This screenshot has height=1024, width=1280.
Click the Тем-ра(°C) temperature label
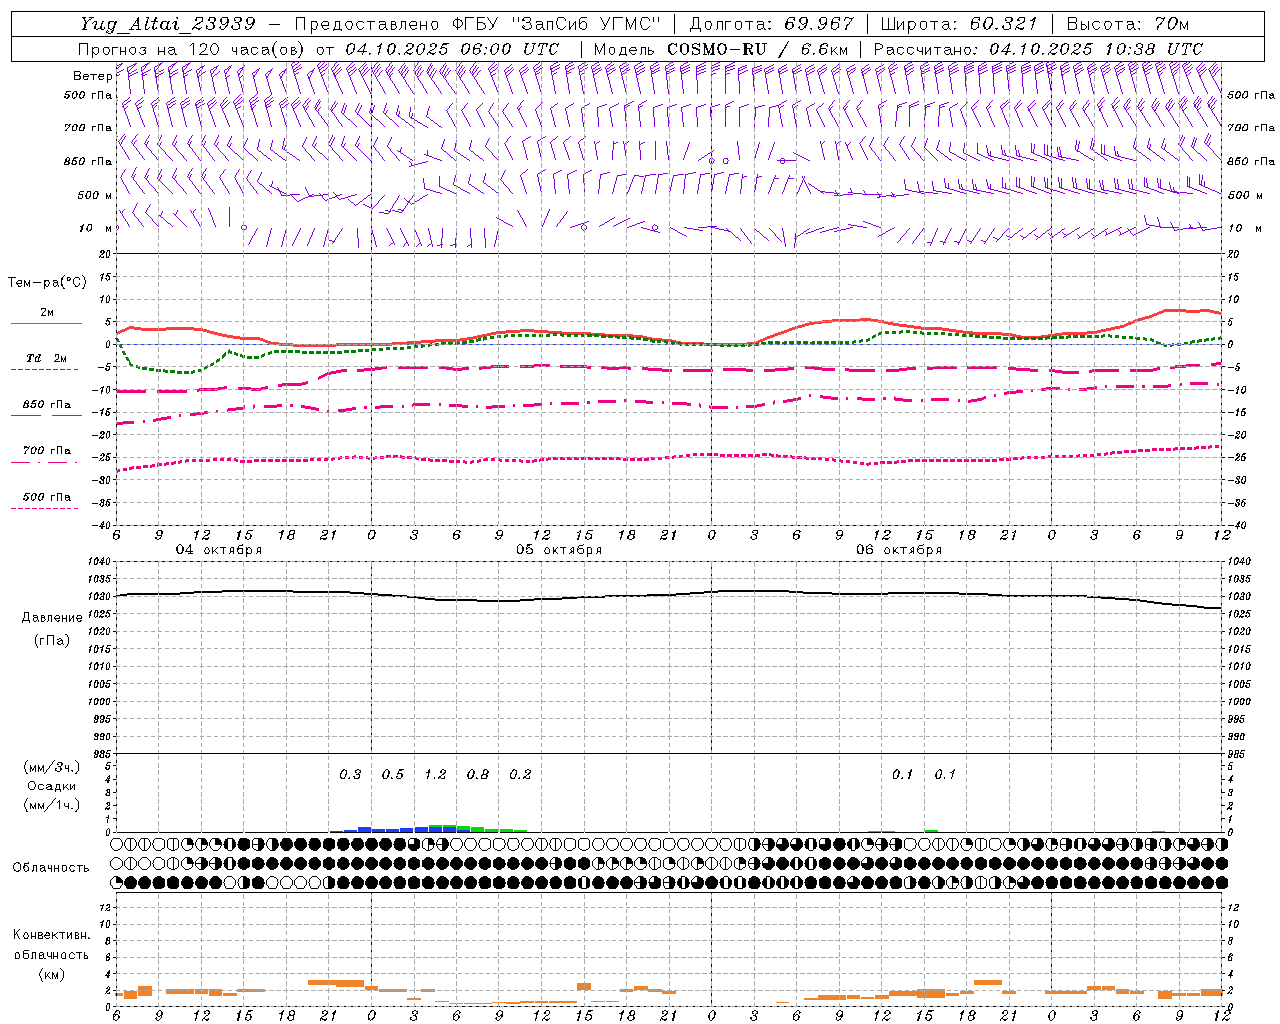(47, 283)
